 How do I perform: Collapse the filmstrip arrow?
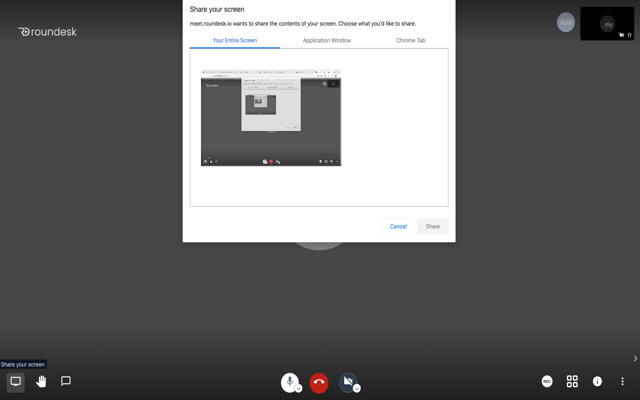[635, 358]
